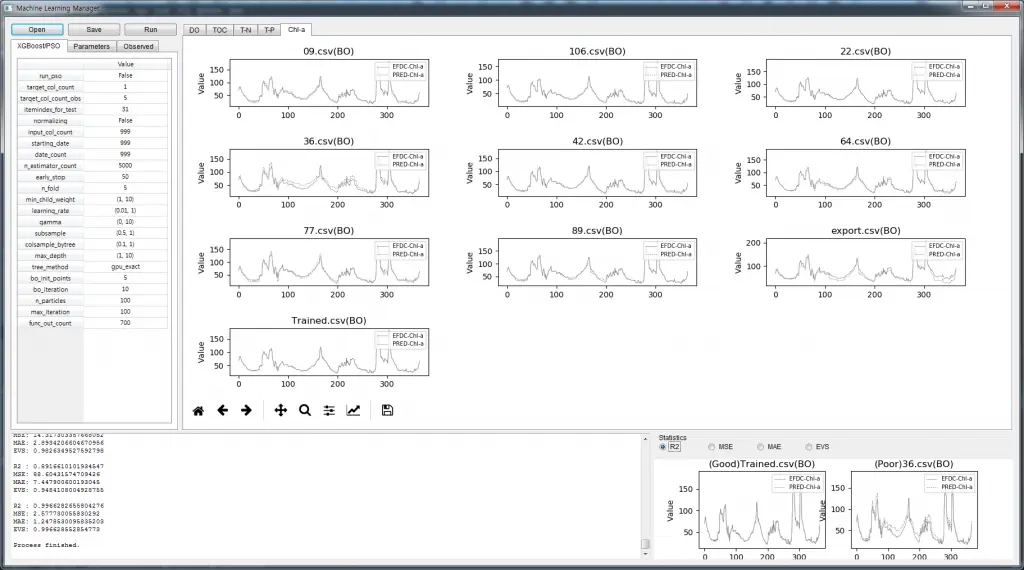Click the max_depth value cell
The image size is (1024, 570).
click(125, 255)
